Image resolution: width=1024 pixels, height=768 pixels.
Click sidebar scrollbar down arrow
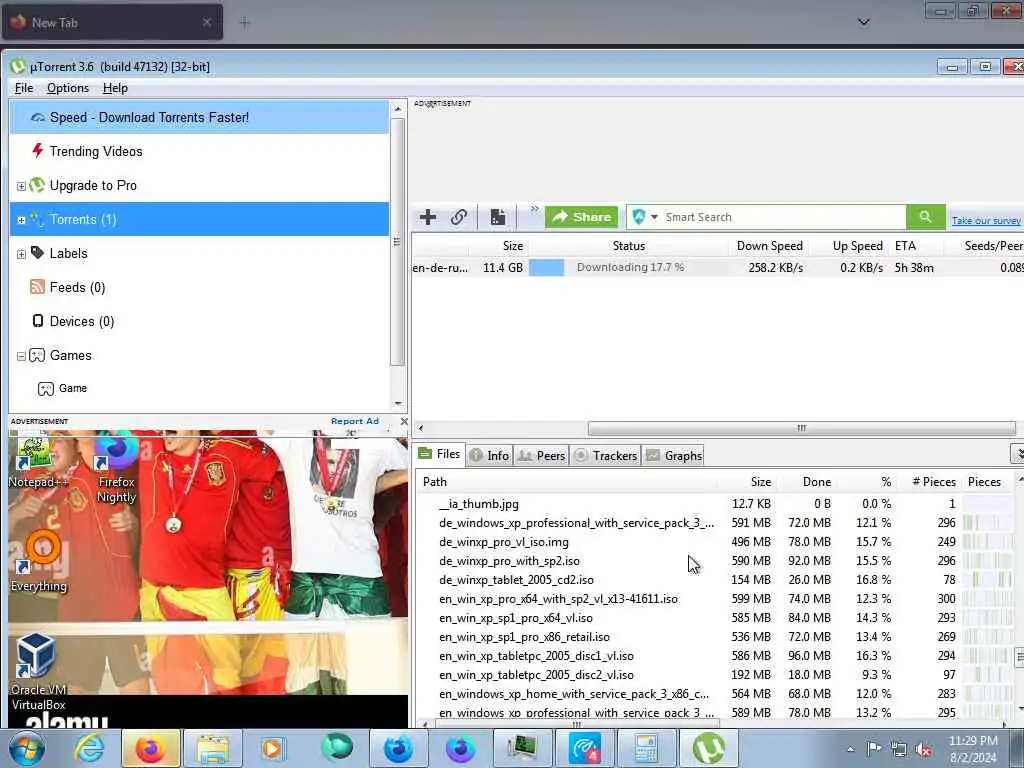(398, 404)
